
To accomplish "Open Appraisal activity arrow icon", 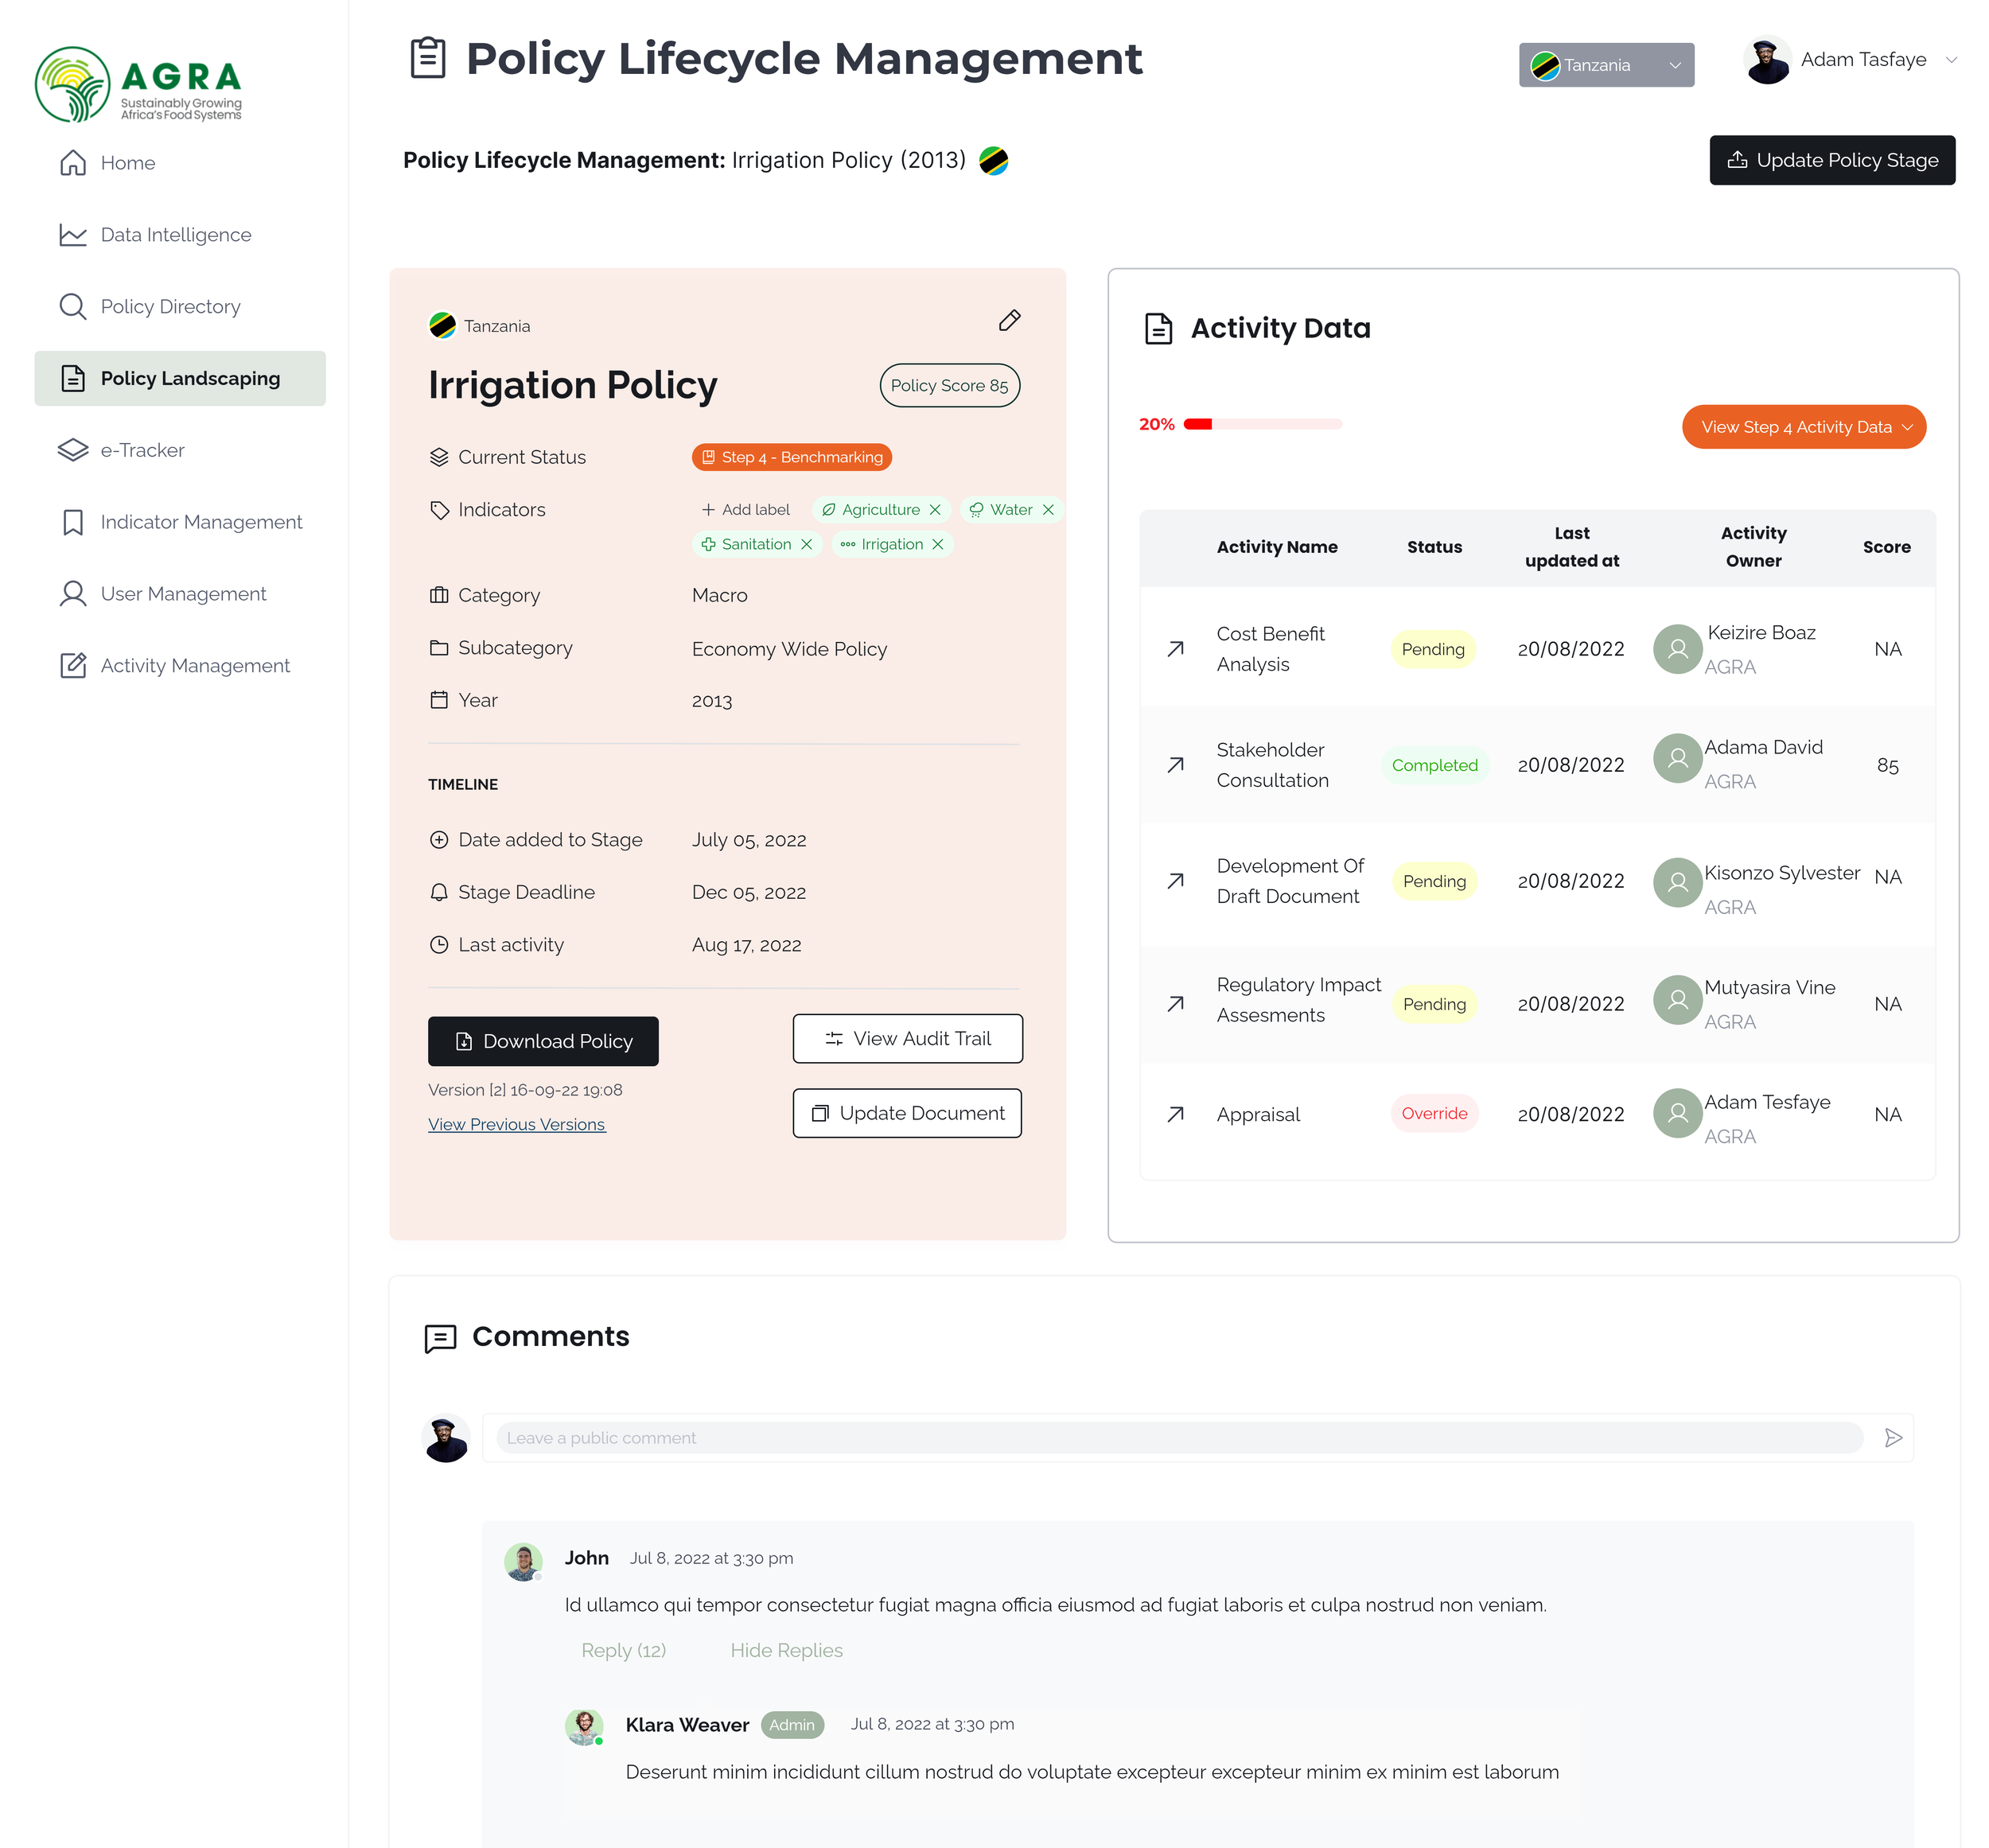I will [1175, 1114].
